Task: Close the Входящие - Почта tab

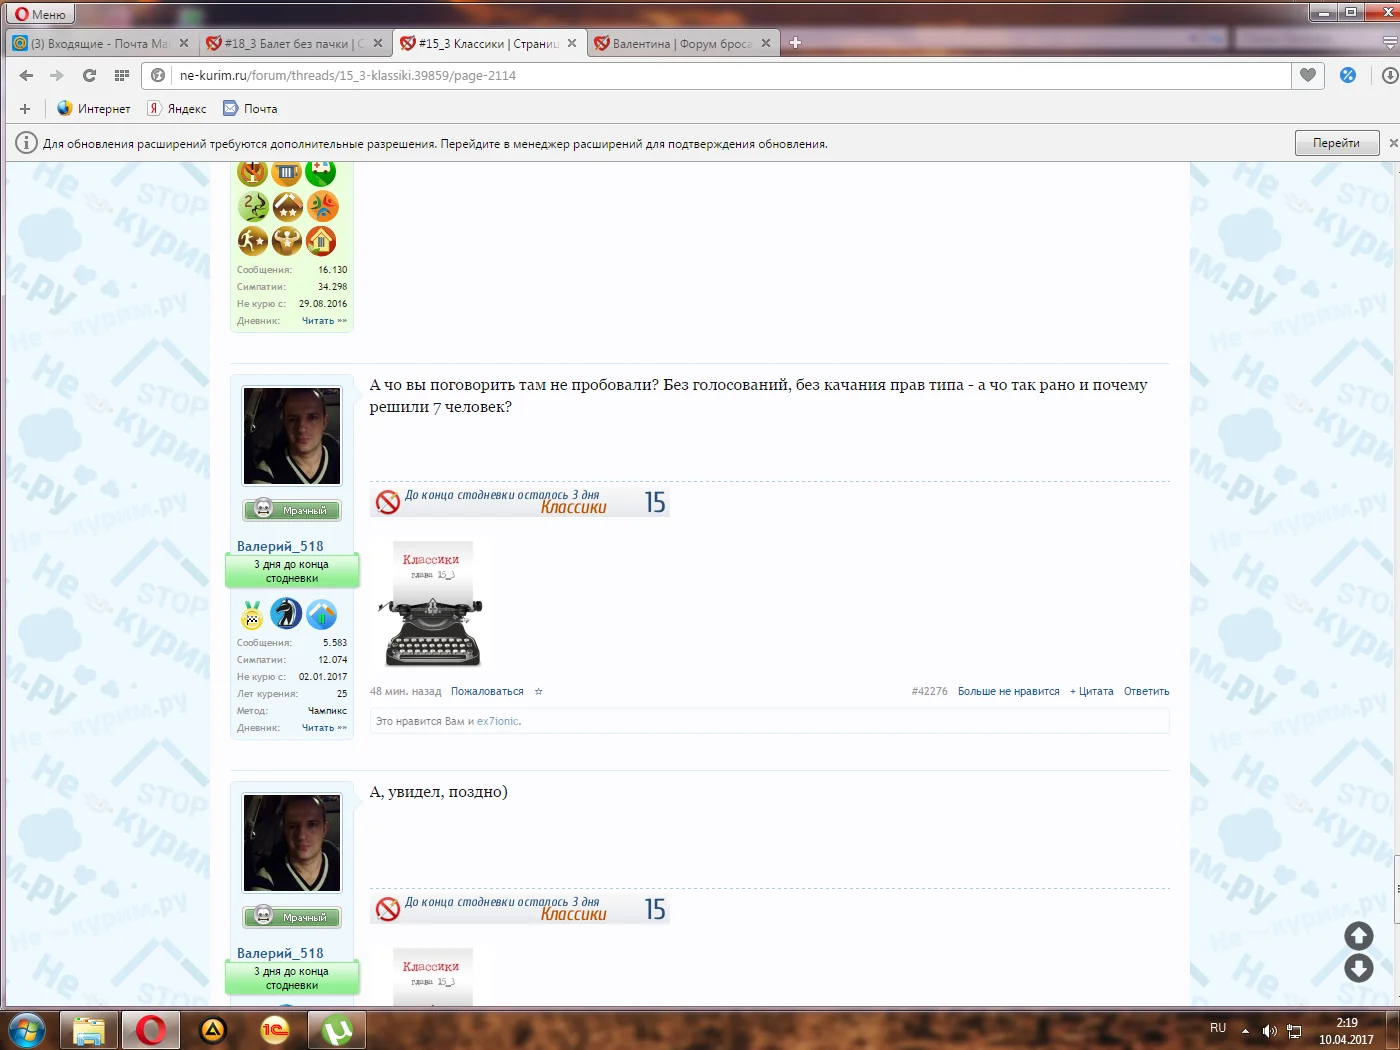Action: tap(183, 43)
